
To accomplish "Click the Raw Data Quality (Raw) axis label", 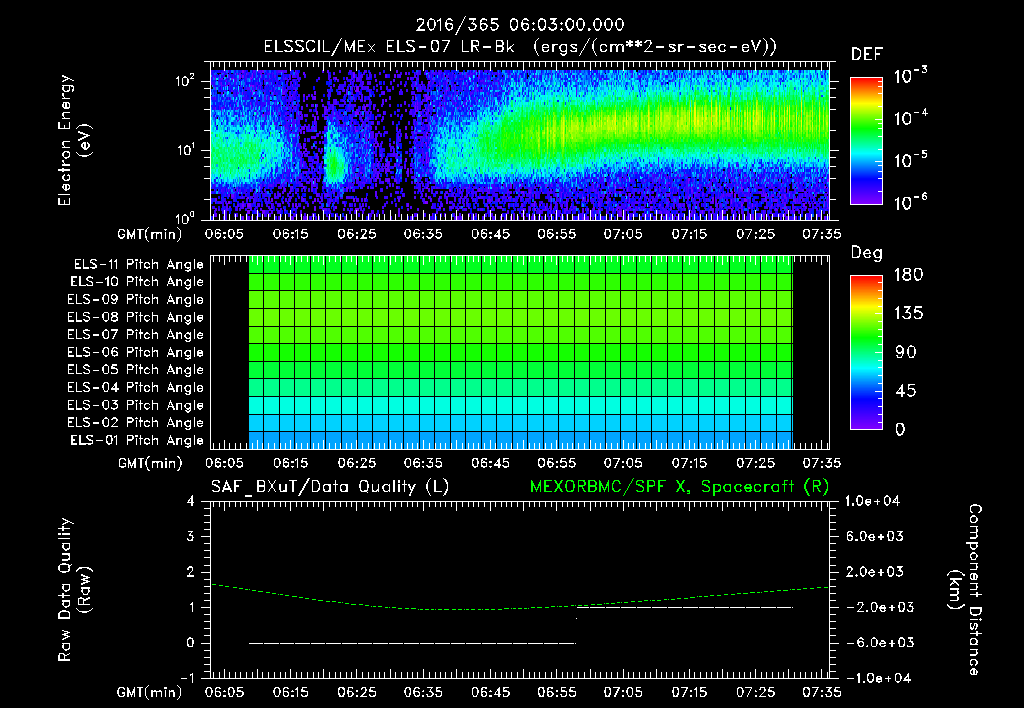I will [x=74, y=590].
